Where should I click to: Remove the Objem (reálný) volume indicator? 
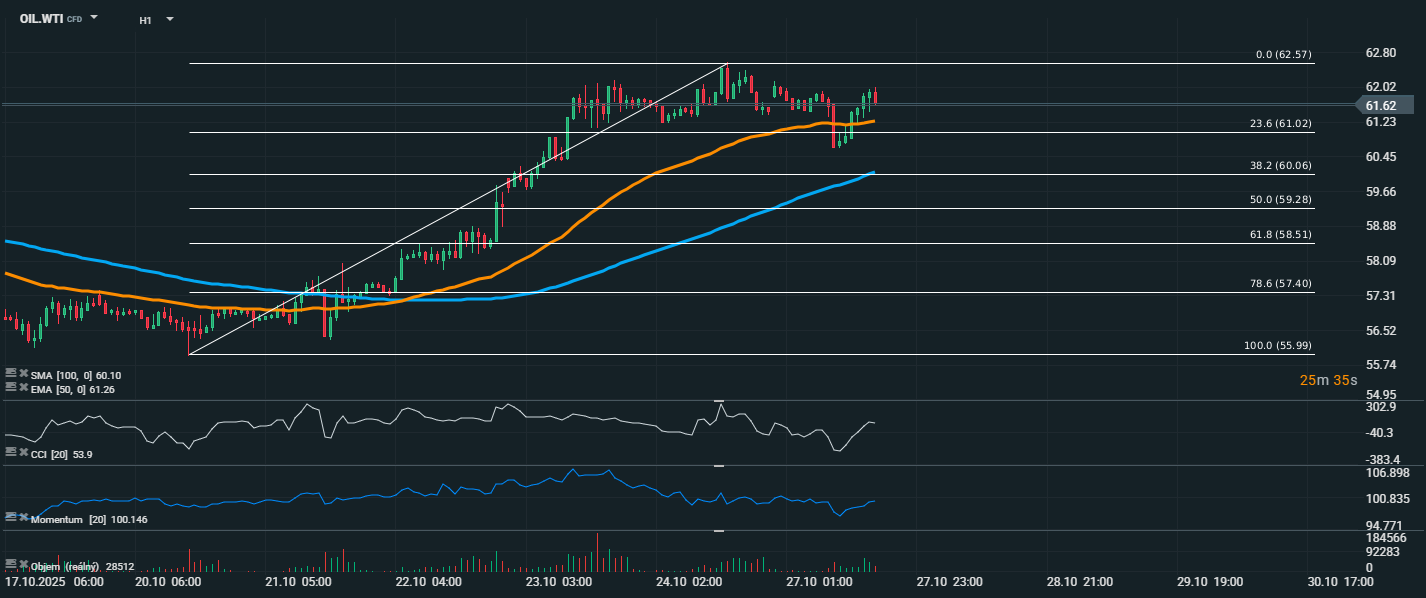[22, 564]
